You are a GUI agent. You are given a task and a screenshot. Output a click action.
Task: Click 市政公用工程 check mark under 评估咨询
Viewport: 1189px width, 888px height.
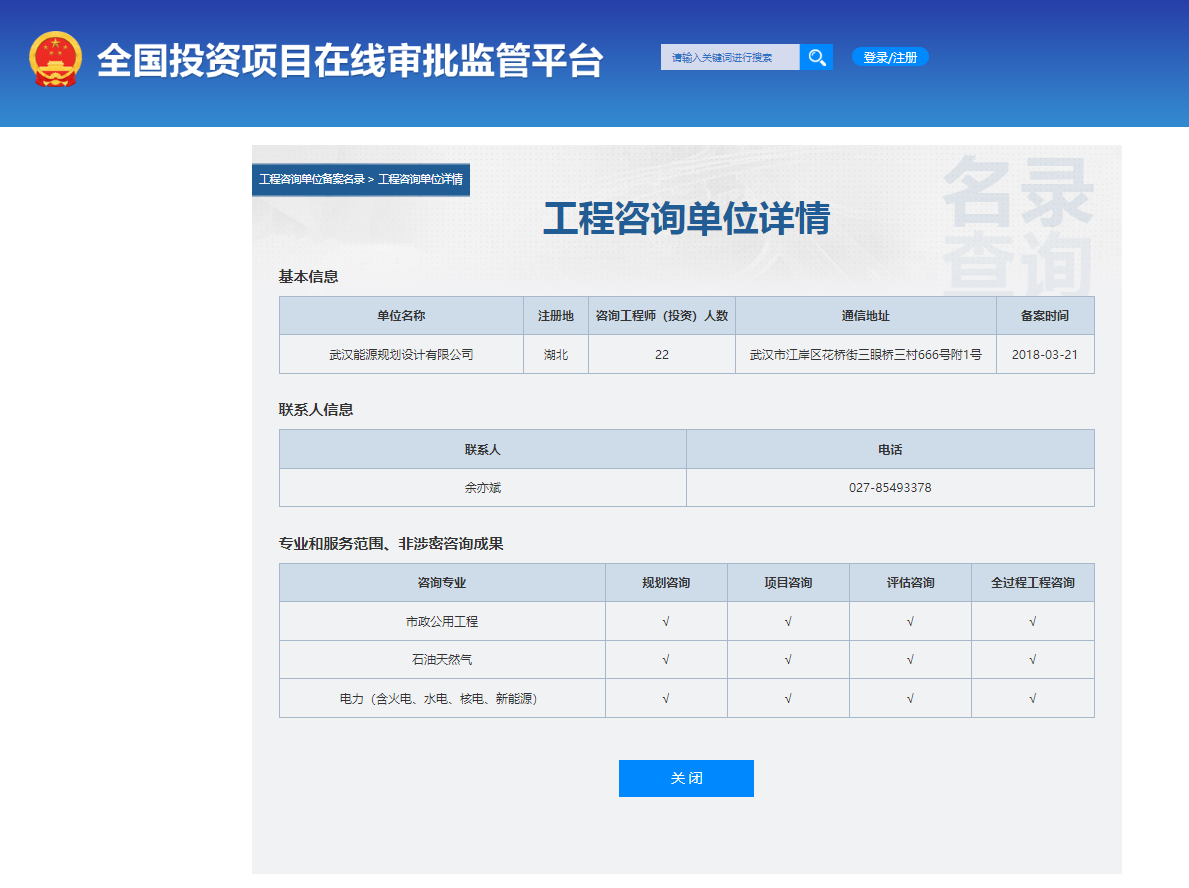(910, 621)
